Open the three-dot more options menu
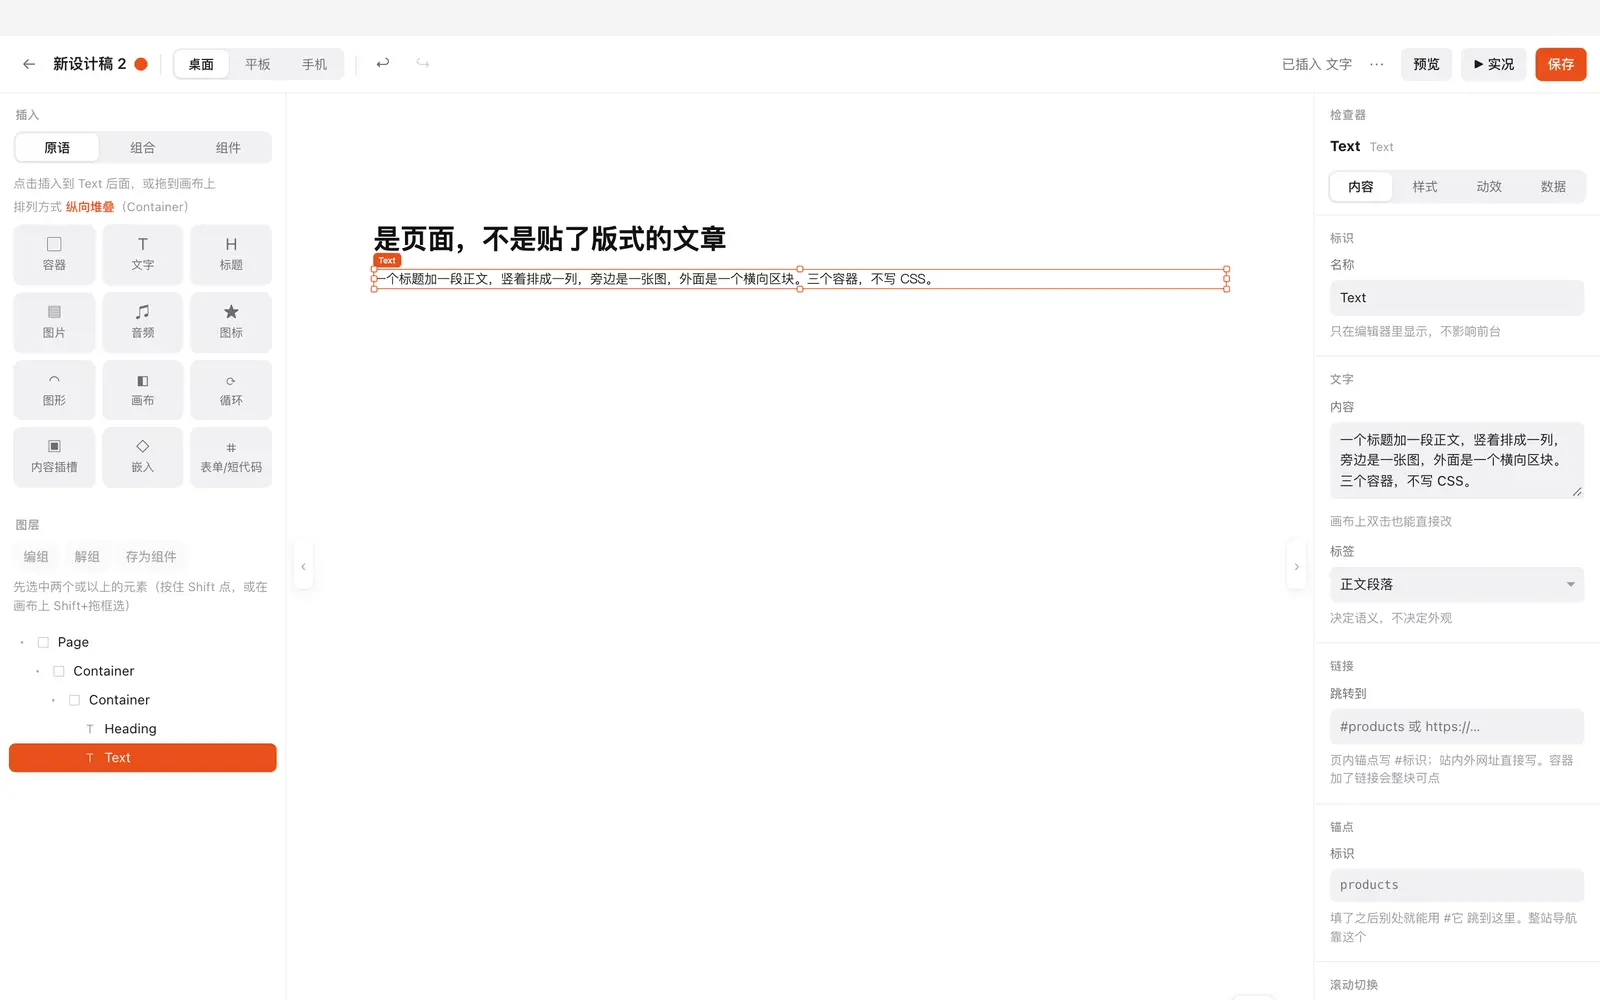This screenshot has width=1600, height=1000. tap(1377, 64)
